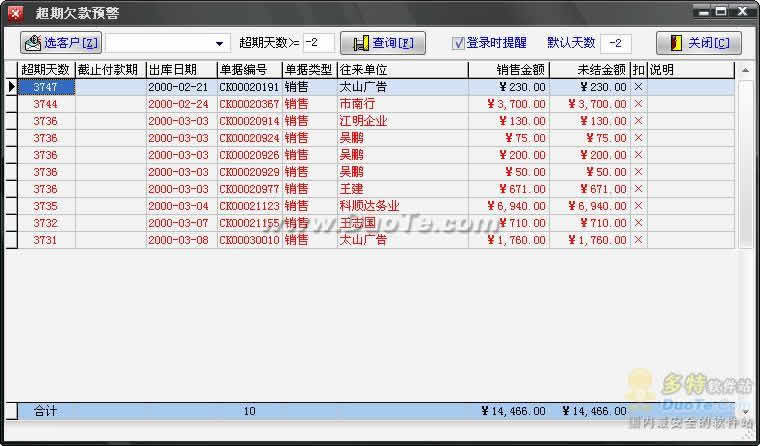Click date cell 2000-03-07

[x=182, y=223]
